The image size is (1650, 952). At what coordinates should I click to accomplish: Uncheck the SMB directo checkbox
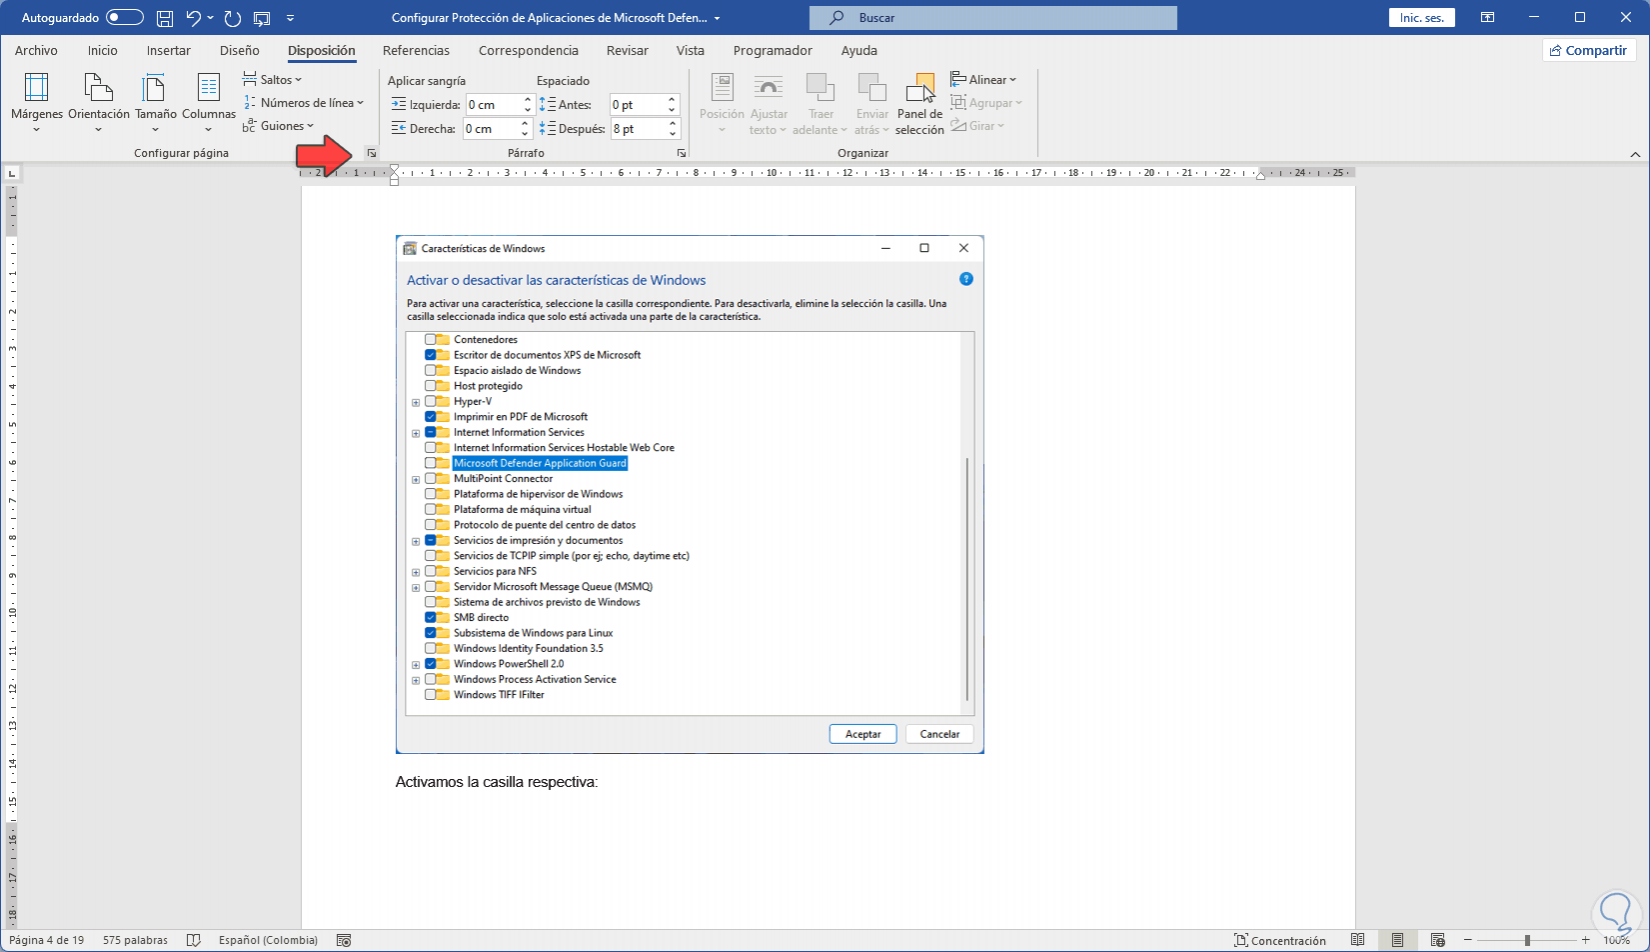[x=431, y=618]
